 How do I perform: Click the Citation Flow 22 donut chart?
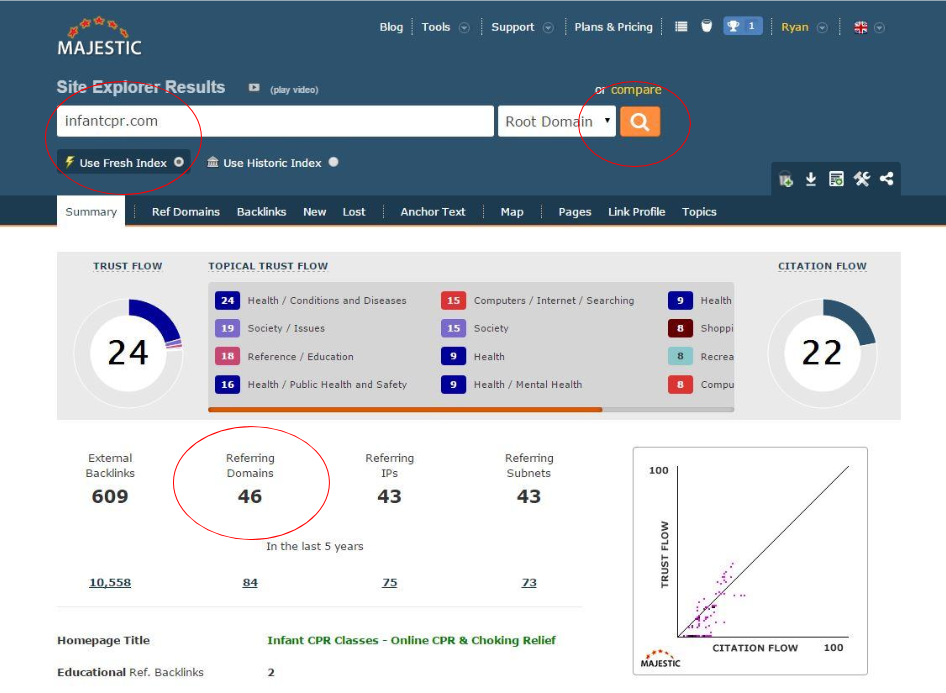pyautogui.click(x=822, y=353)
